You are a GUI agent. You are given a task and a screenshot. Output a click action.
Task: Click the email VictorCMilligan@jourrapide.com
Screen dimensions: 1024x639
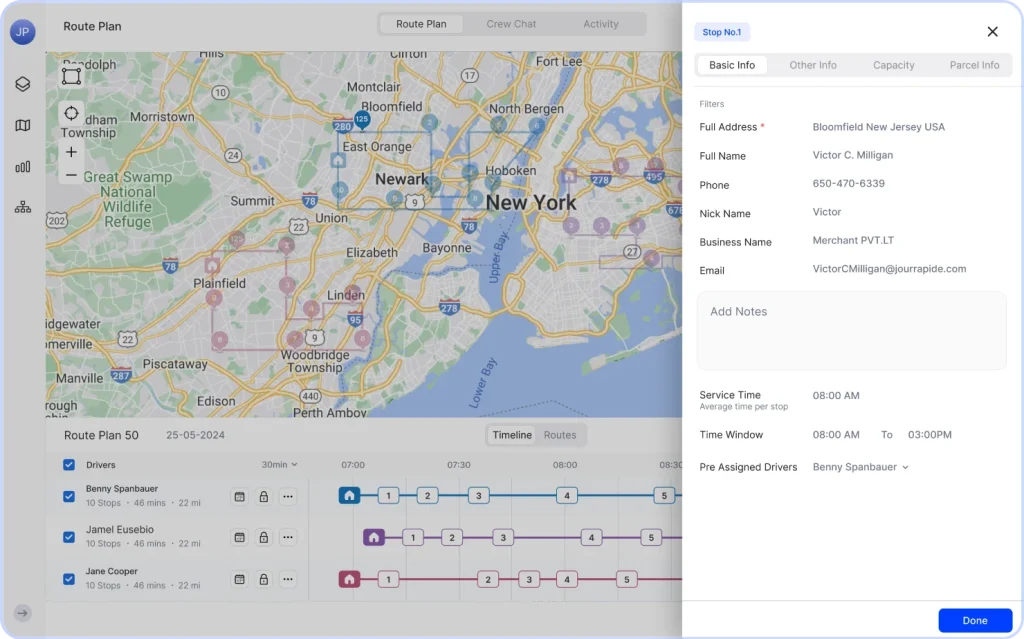[x=889, y=269]
